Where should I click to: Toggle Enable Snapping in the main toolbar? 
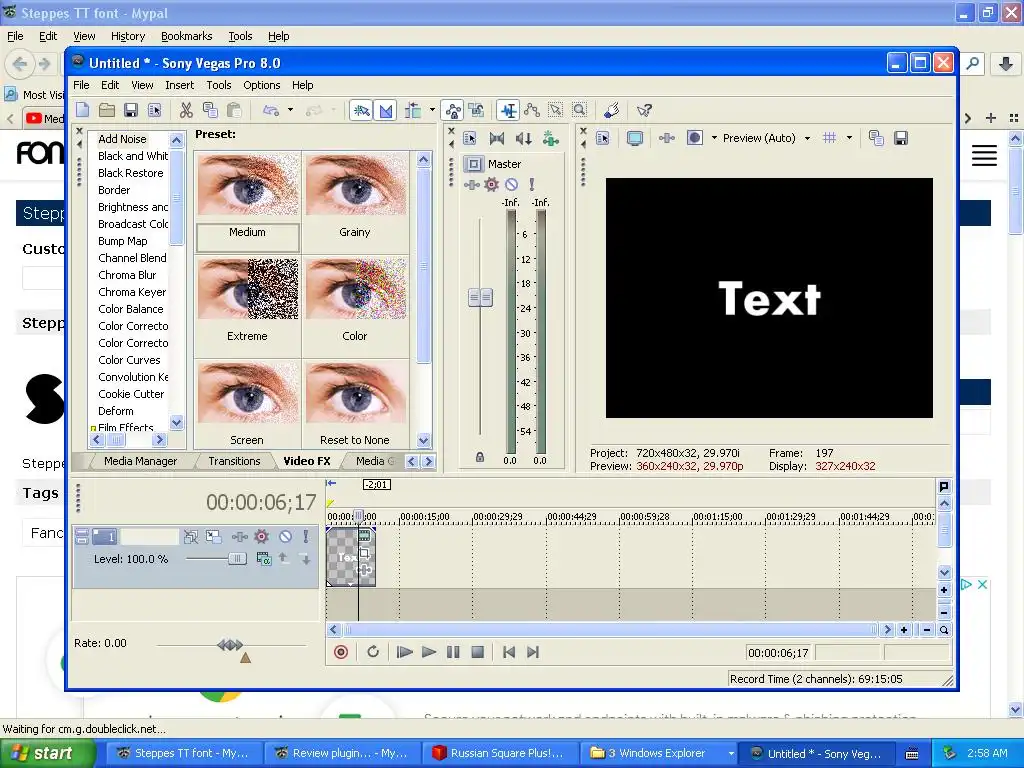click(x=361, y=110)
